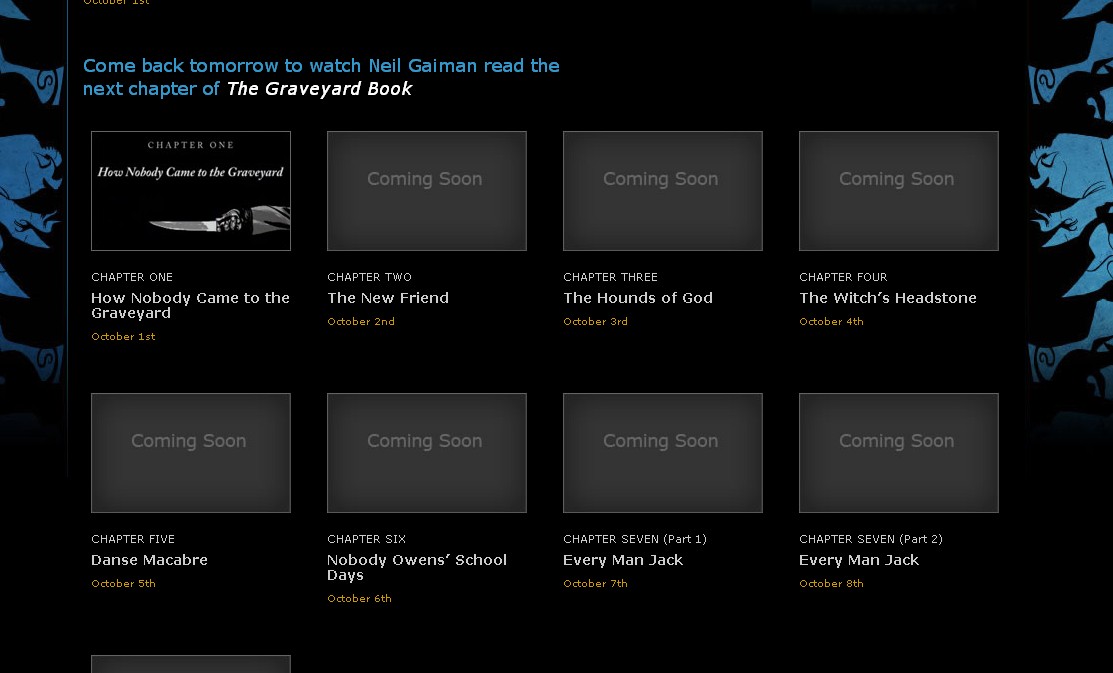Click the 'CHAPTER SIX' label text
The height and width of the screenshot is (673, 1113).
(x=366, y=539)
